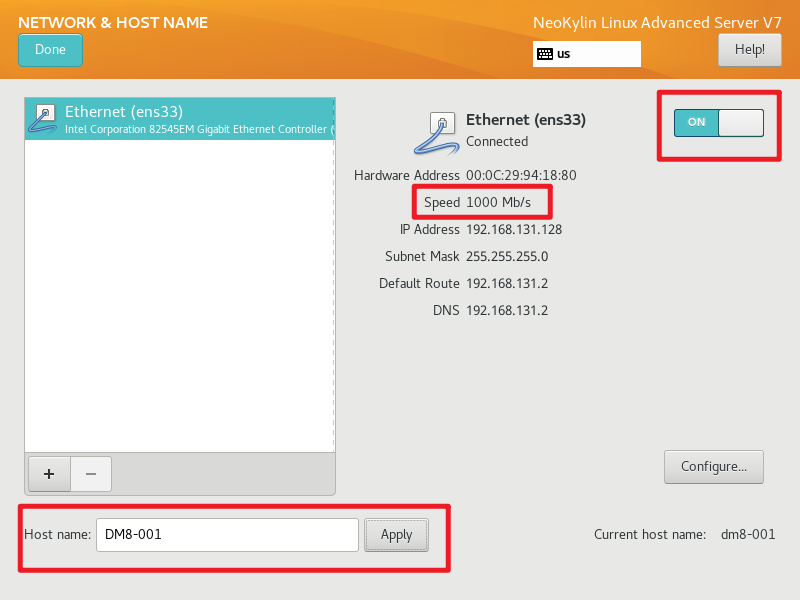This screenshot has height=600, width=800.
Task: Open the Configure... button
Action: (714, 466)
